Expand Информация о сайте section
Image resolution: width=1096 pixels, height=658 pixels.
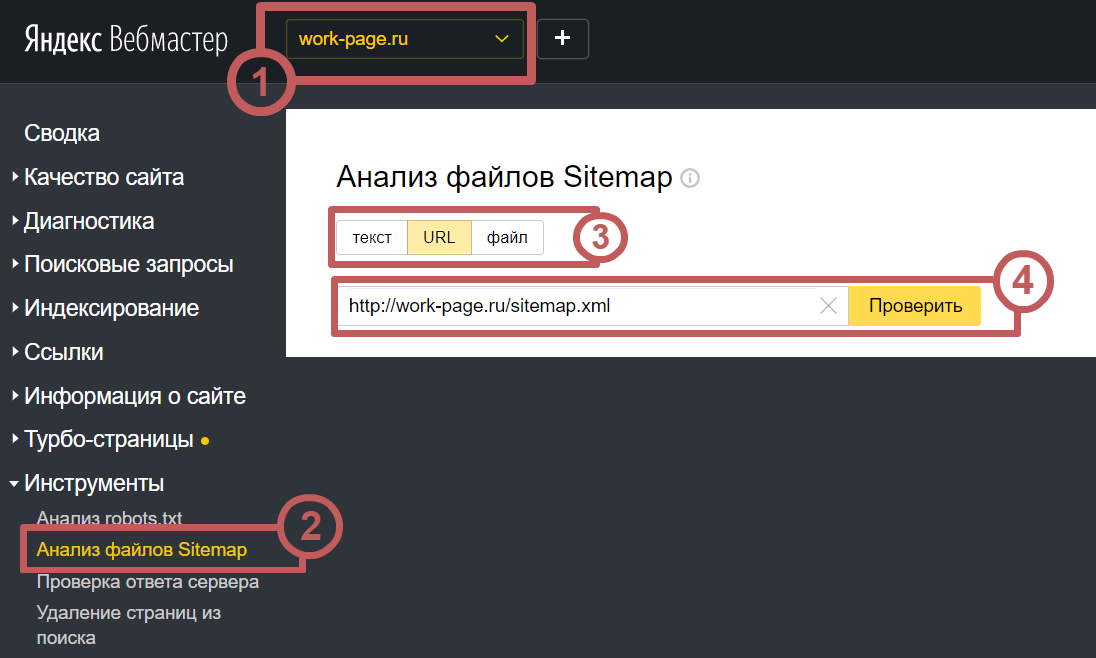coord(135,397)
